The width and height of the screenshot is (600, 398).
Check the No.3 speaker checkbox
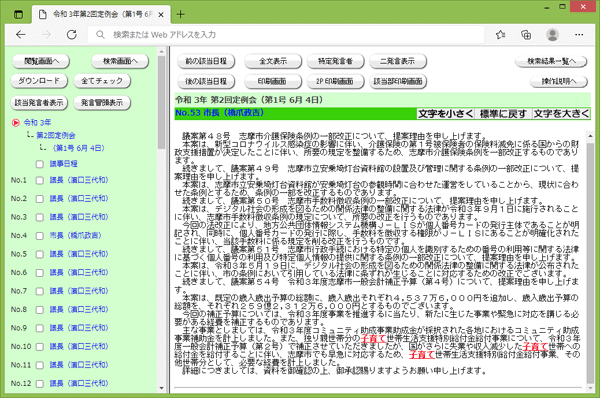coord(39,217)
